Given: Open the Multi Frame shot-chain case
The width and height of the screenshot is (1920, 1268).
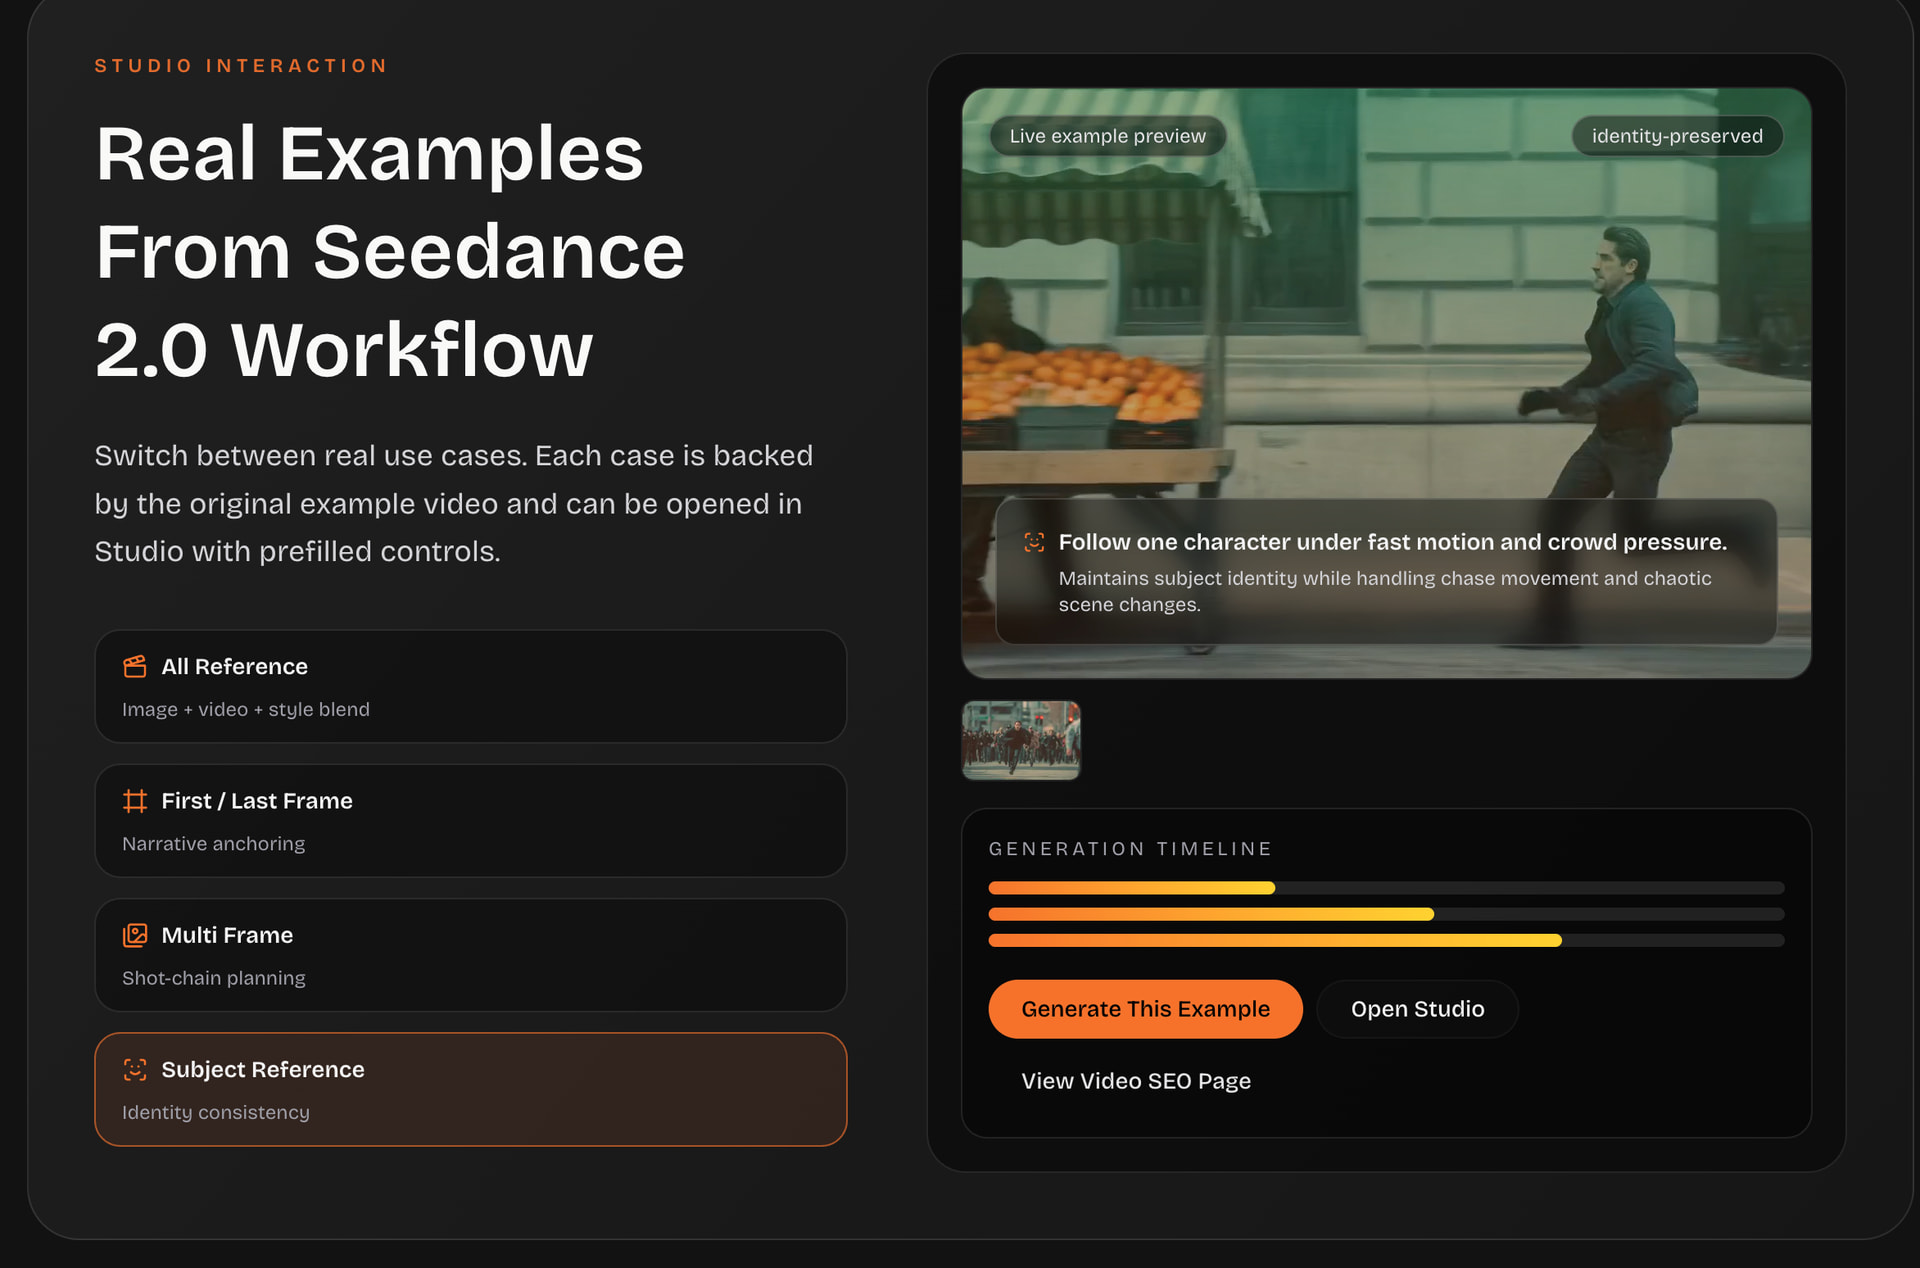Looking at the screenshot, I should (471, 955).
